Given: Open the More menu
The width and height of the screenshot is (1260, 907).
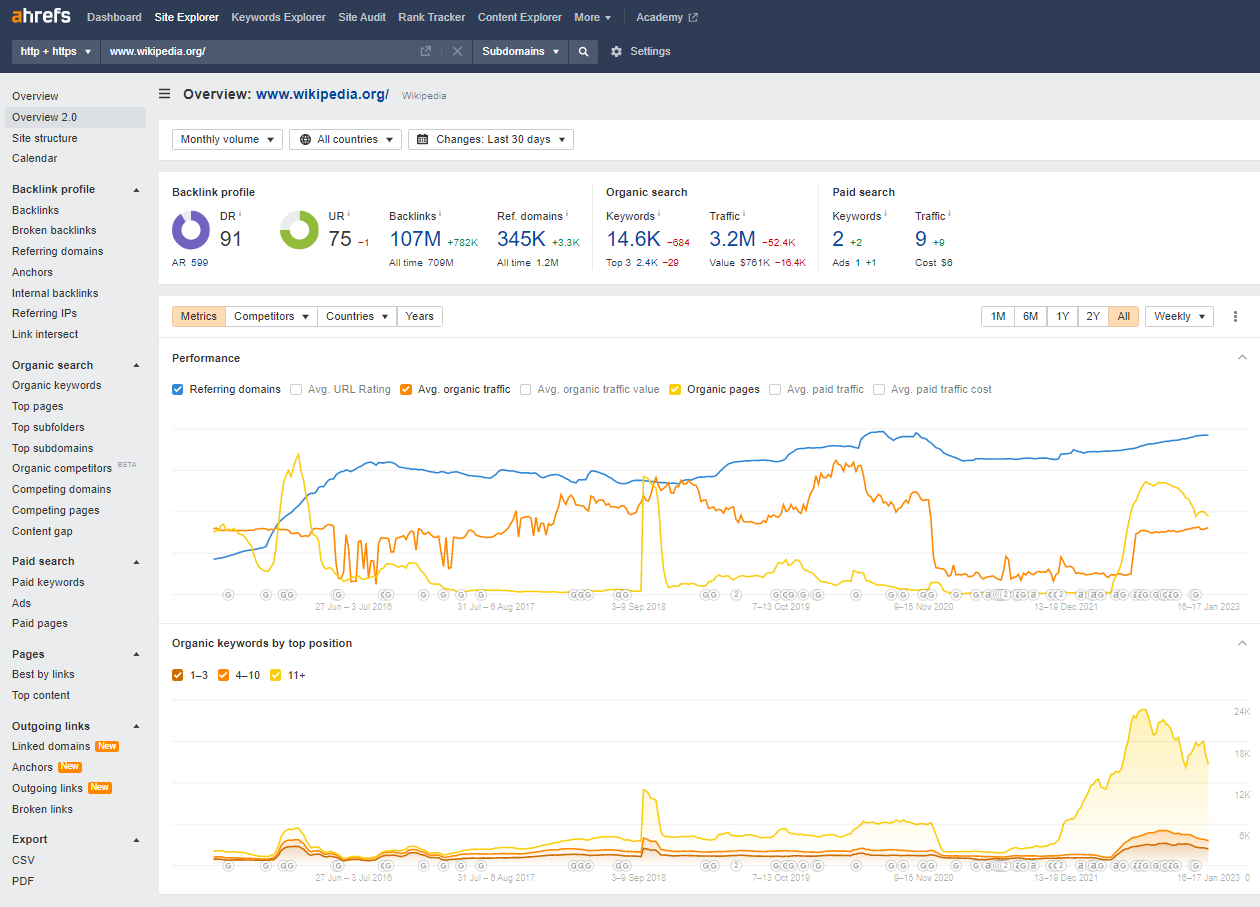Looking at the screenshot, I should tap(592, 17).
